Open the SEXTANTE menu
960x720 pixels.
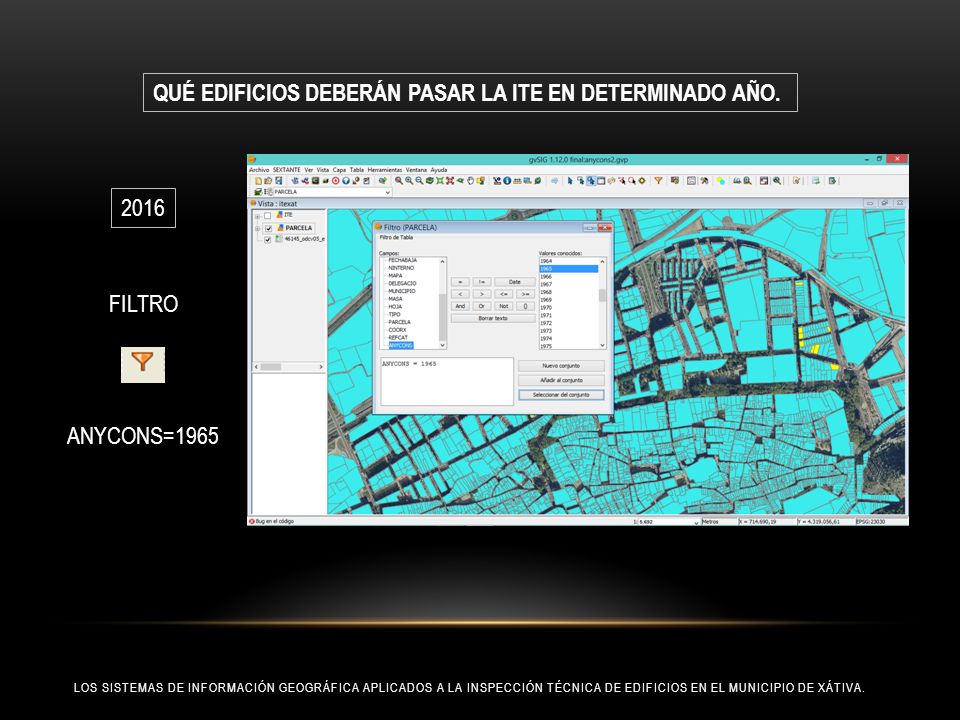(x=287, y=170)
